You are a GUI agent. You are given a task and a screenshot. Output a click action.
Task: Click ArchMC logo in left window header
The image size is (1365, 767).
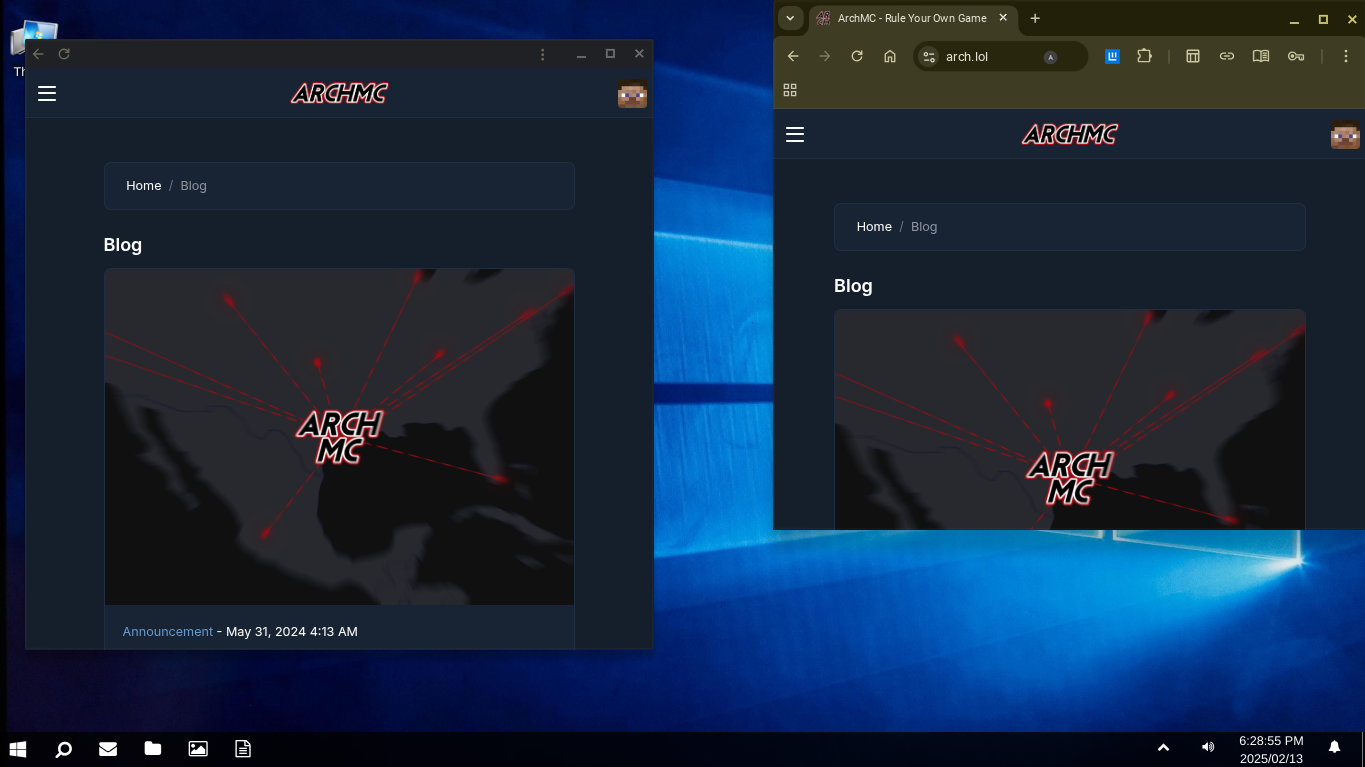(339, 93)
